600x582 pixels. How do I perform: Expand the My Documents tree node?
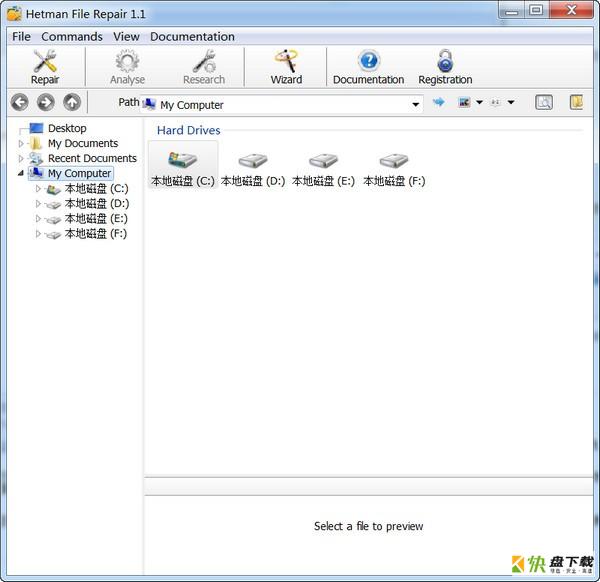click(21, 143)
